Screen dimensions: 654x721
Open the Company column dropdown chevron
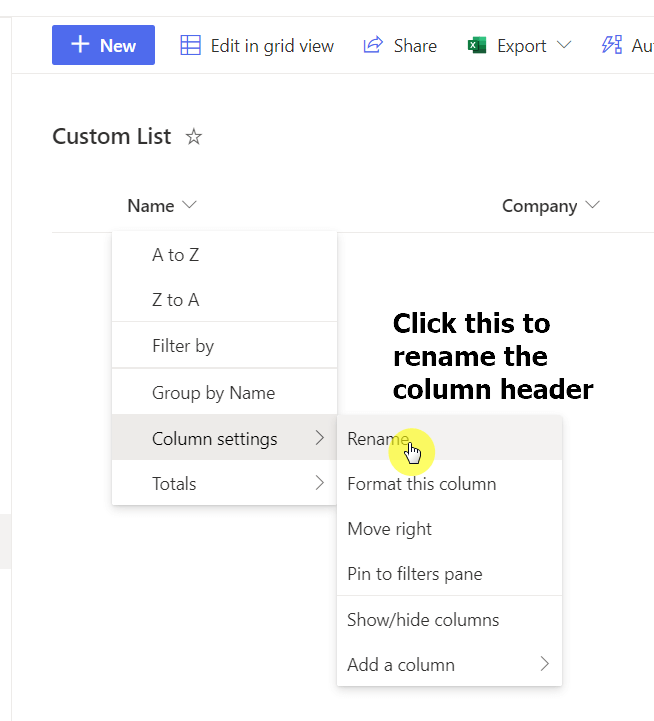tap(592, 205)
